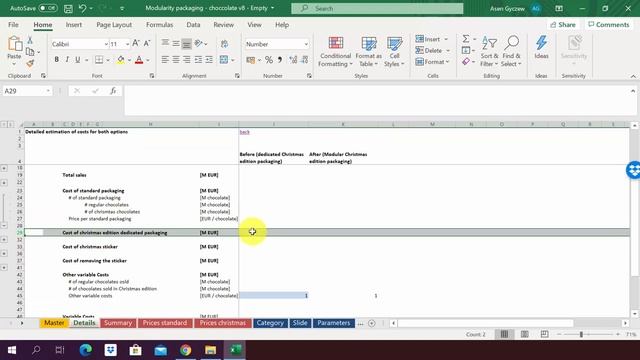The image size is (640, 360).
Task: Click the Name Box showing A29
Action: pyautogui.click(x=27, y=91)
